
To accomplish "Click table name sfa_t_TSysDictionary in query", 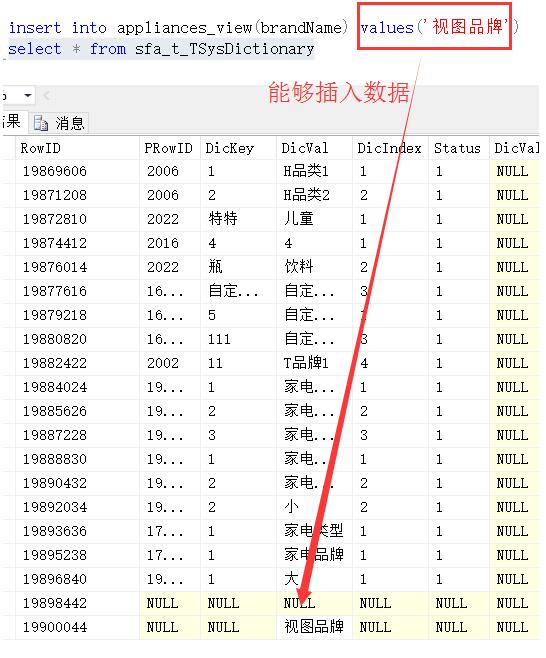I will (x=224, y=50).
